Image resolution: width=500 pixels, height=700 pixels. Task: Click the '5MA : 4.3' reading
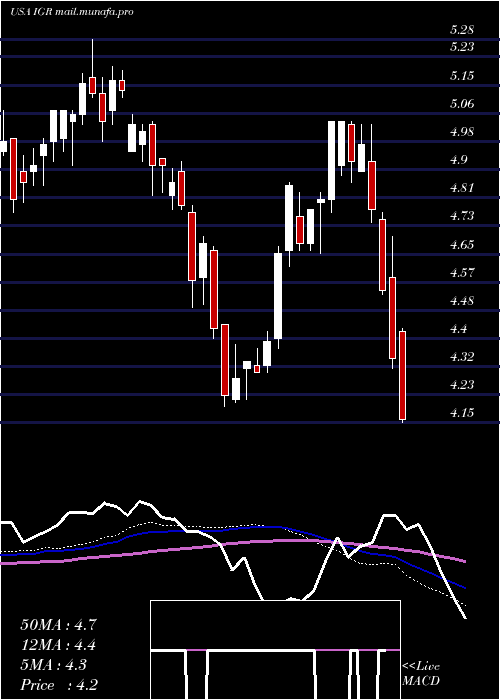54,665
